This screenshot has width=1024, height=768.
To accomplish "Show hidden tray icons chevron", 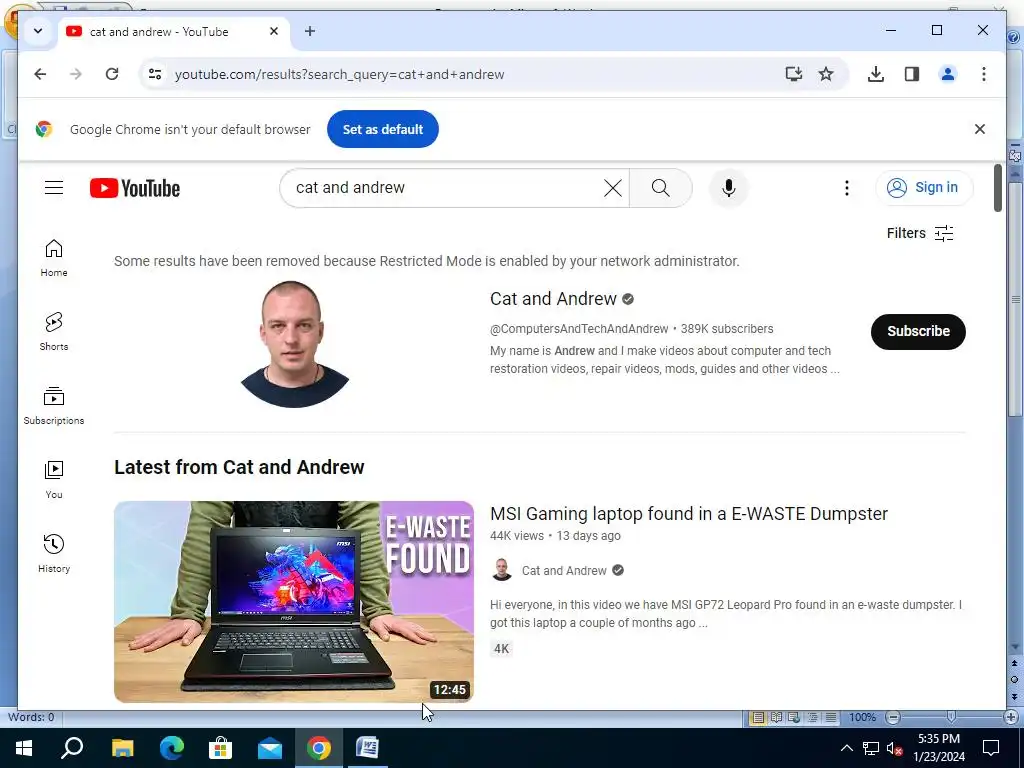I will click(846, 748).
